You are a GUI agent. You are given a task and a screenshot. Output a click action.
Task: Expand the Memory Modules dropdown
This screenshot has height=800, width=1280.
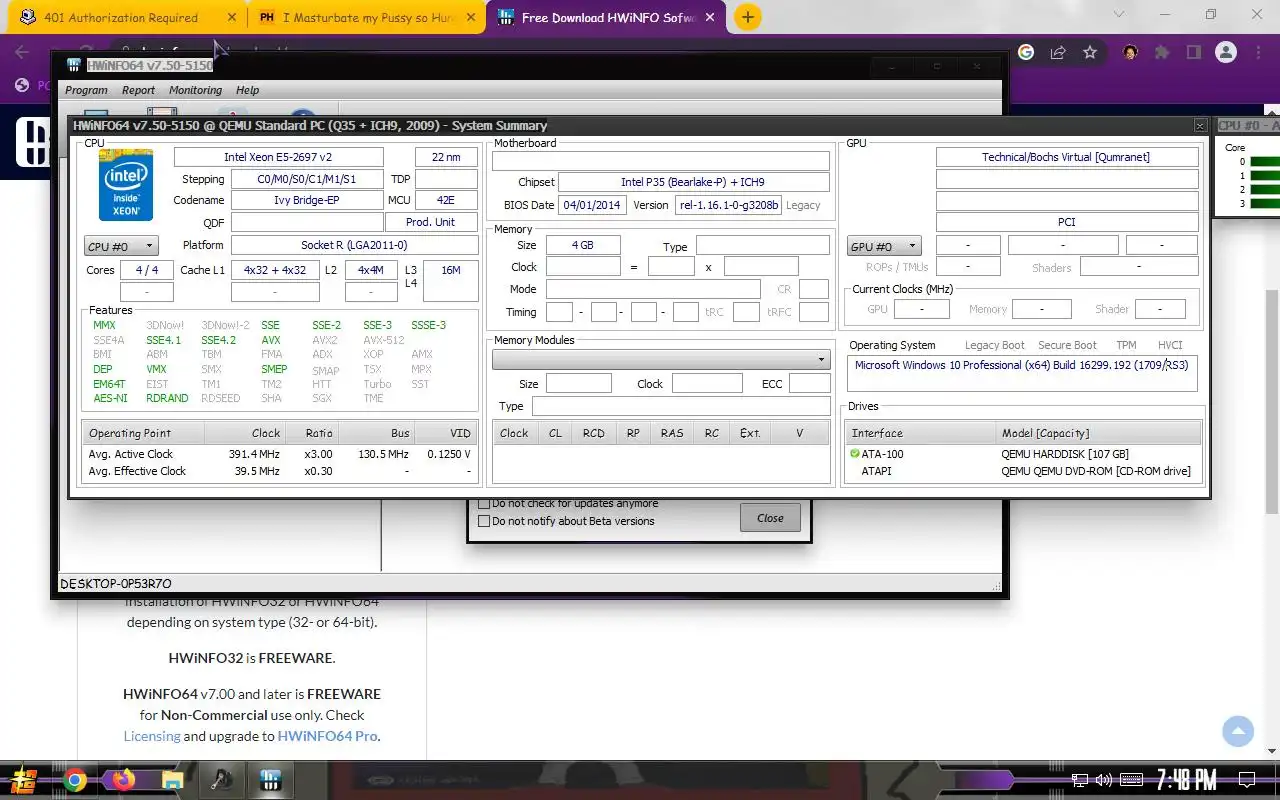(661, 359)
